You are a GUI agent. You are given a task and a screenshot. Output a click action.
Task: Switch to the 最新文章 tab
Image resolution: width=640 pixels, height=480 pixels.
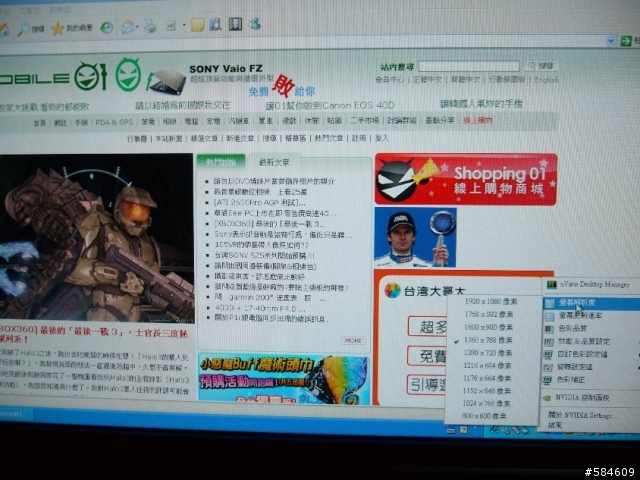274,162
